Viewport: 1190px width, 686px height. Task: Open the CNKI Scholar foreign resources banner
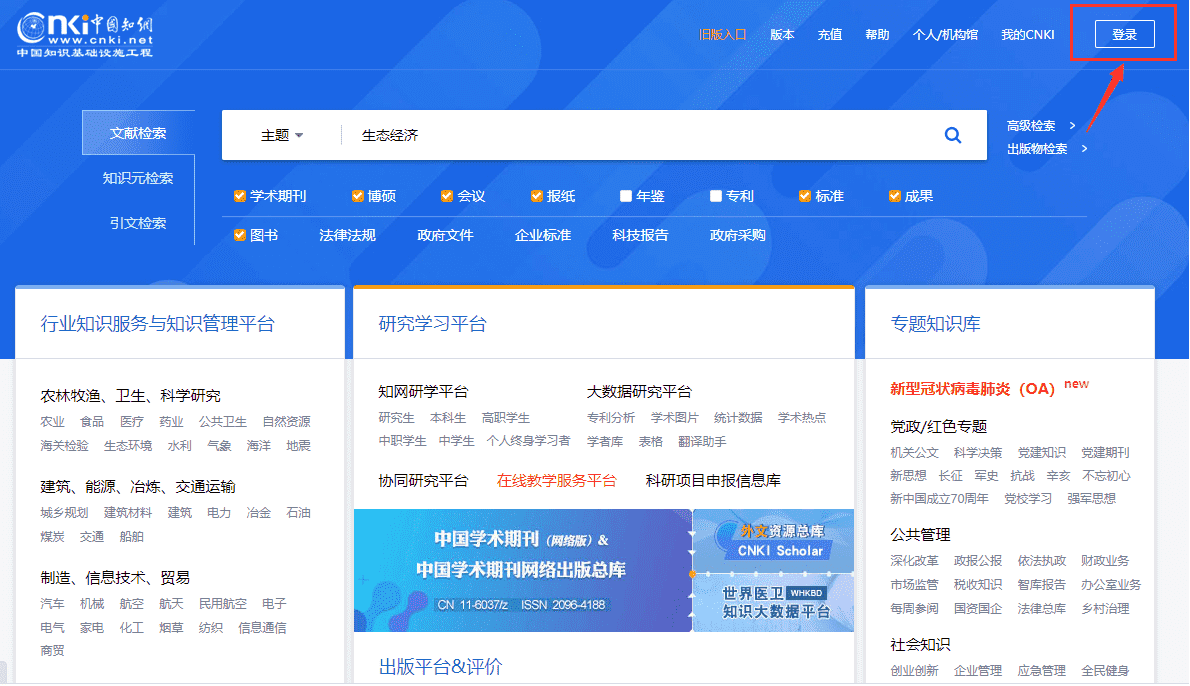(774, 541)
